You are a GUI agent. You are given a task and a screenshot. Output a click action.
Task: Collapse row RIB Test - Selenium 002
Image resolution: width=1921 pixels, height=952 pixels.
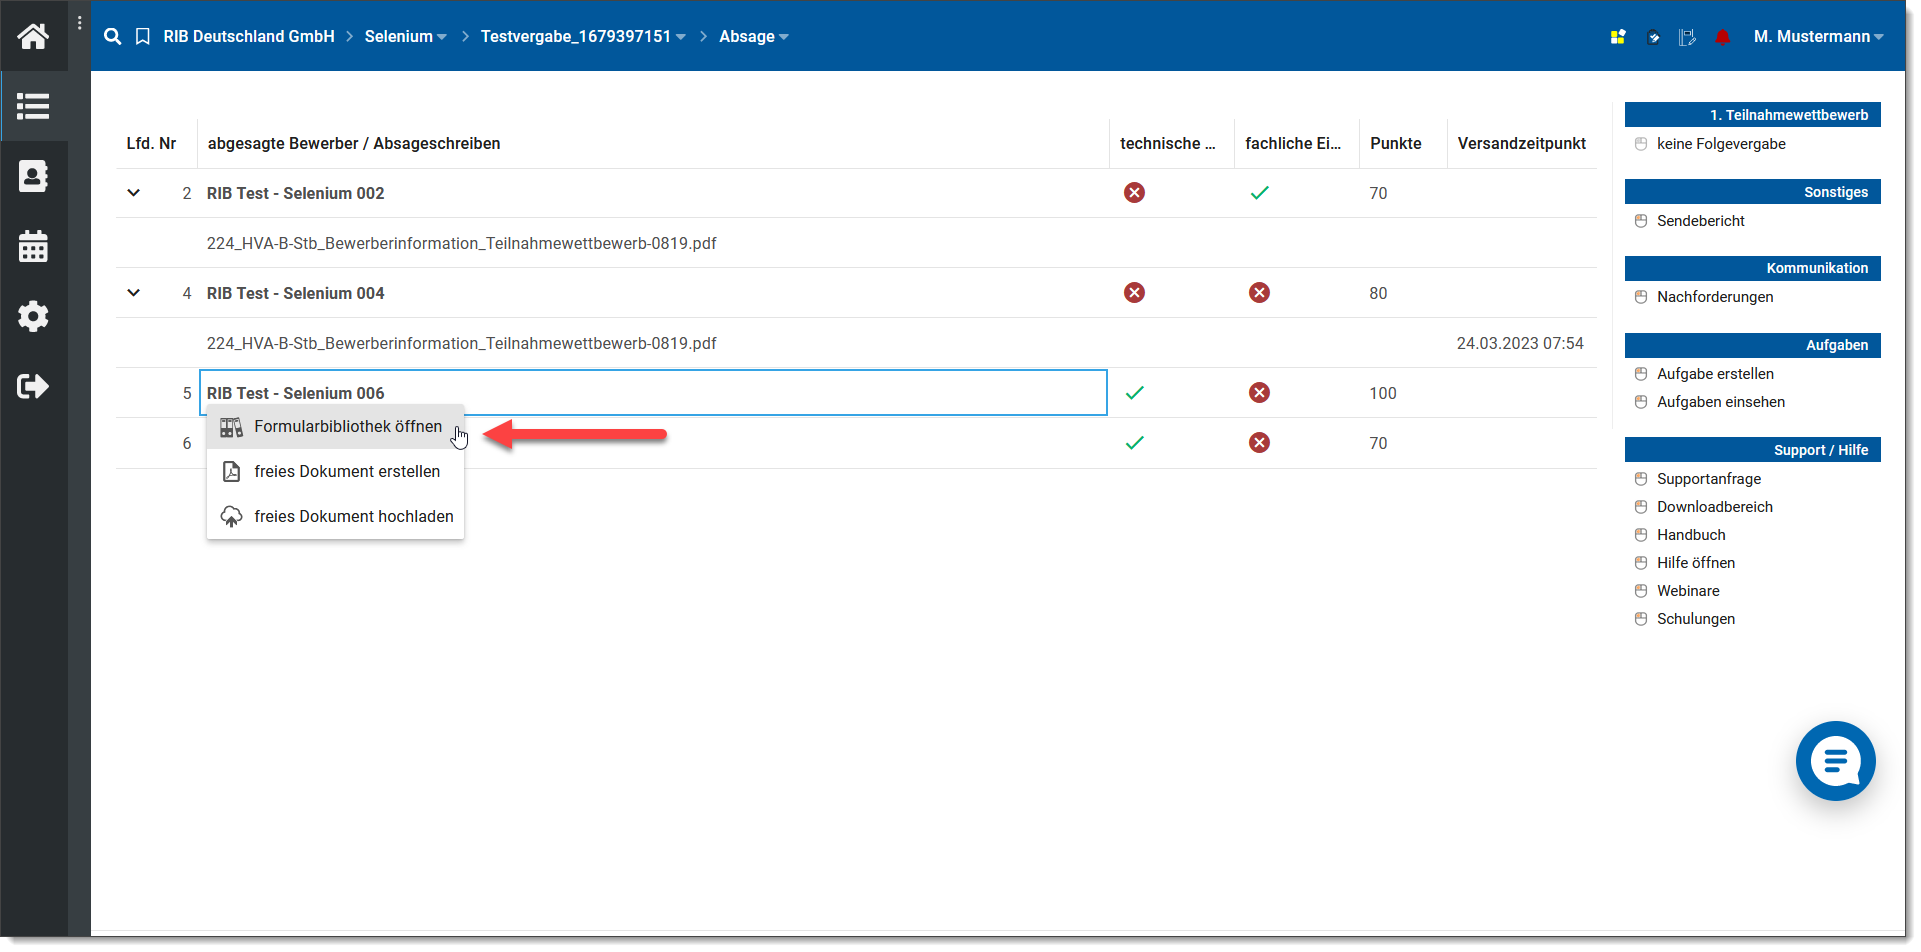click(134, 193)
